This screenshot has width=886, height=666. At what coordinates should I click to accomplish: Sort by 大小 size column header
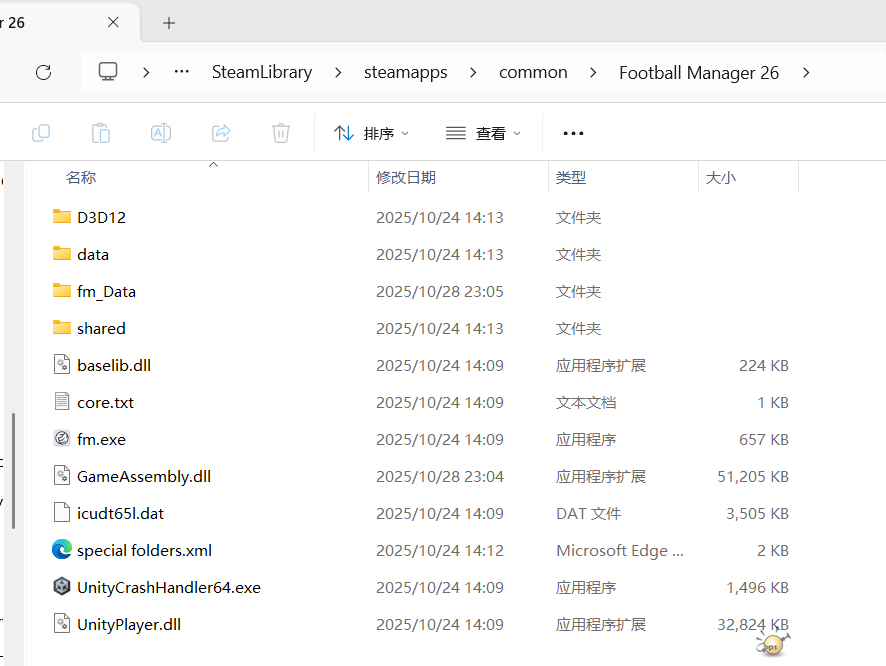tap(721, 177)
